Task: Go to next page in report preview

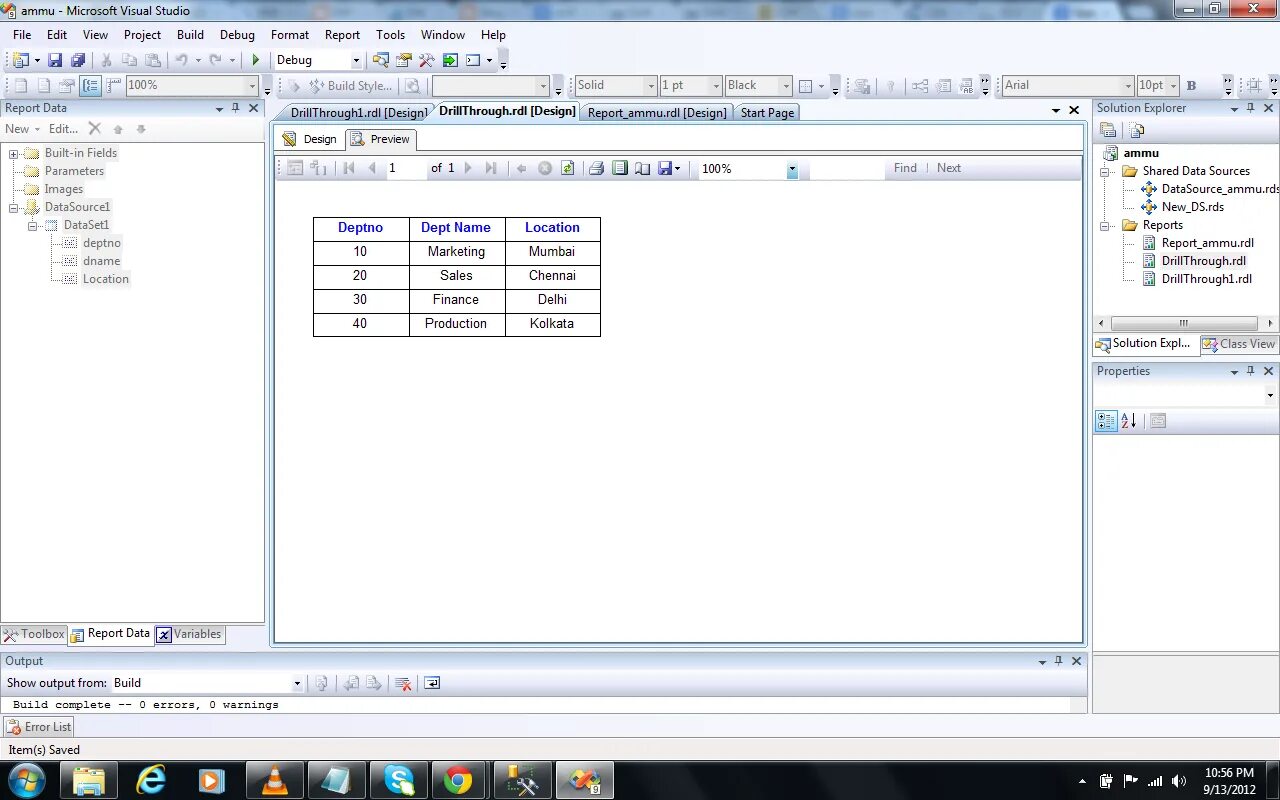Action: pos(468,168)
